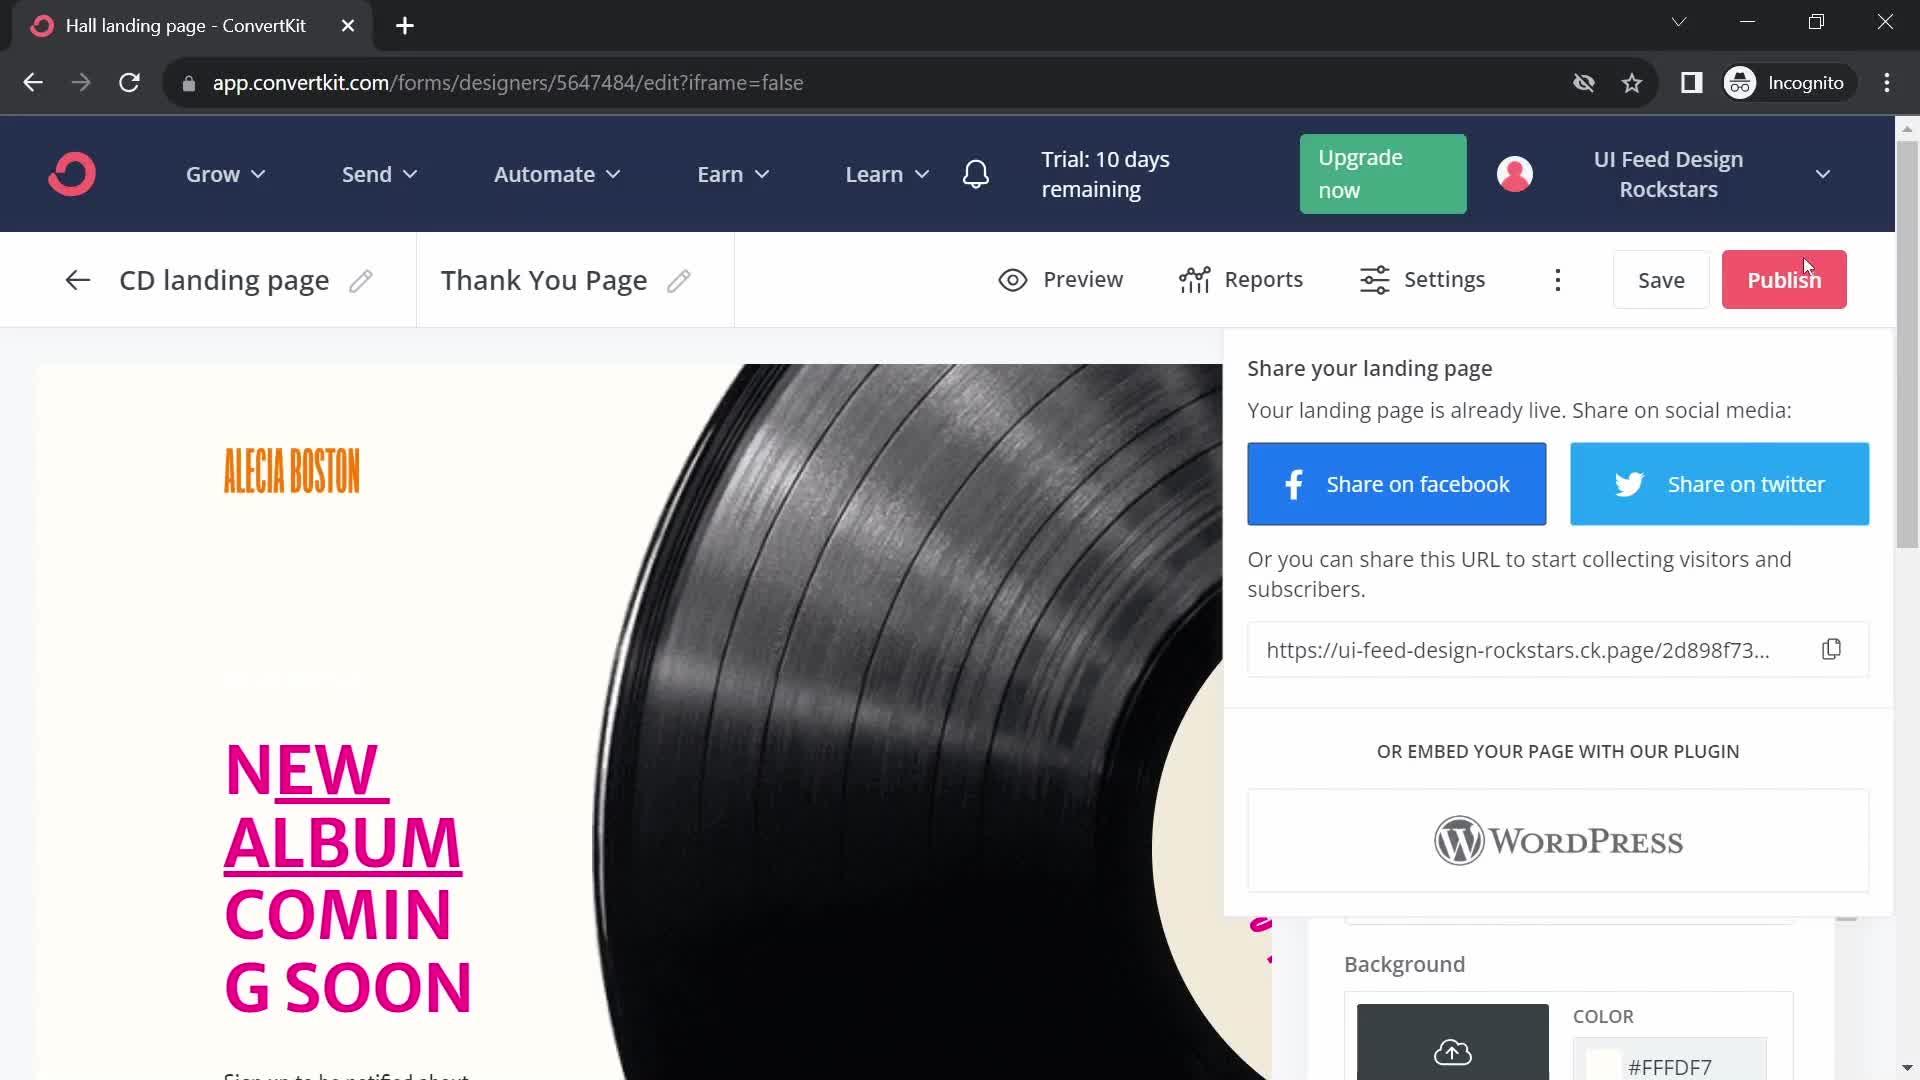Select the Thank You Page tab
The width and height of the screenshot is (1920, 1080).
tap(546, 278)
